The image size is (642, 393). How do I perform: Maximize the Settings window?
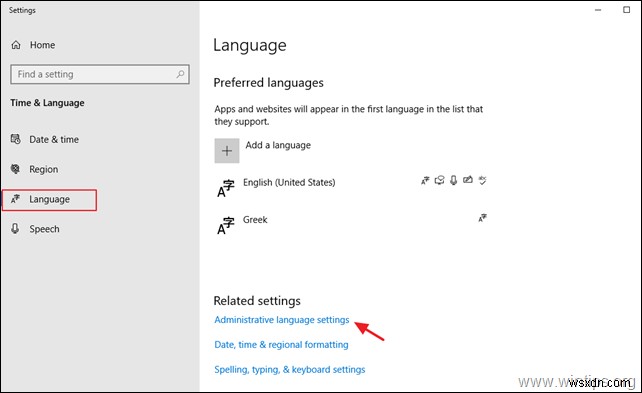626,9
